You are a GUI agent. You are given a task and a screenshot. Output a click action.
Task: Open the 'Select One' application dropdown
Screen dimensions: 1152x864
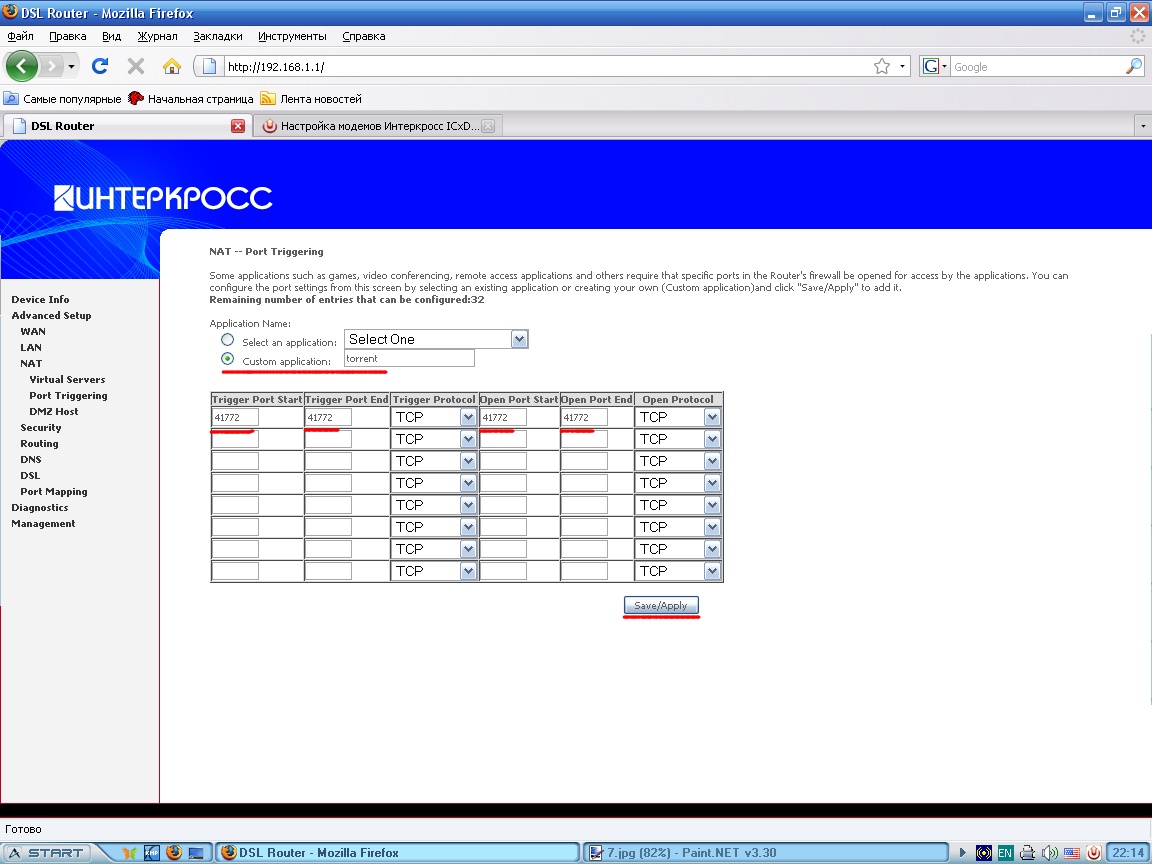point(436,339)
